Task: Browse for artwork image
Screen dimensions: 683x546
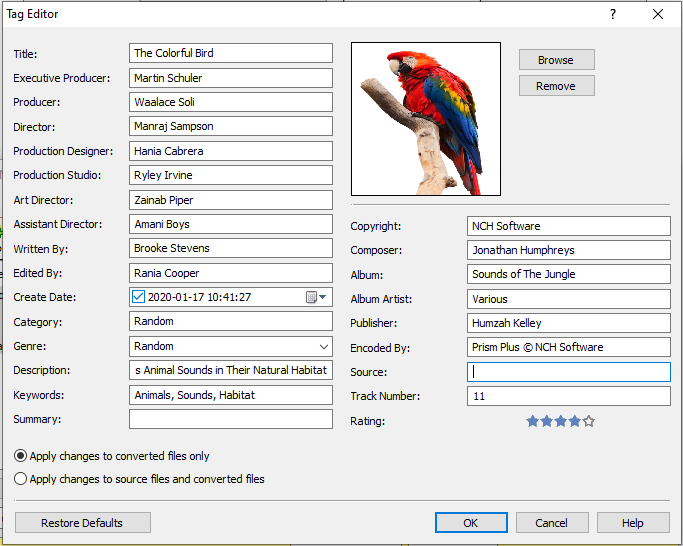Action: (556, 60)
